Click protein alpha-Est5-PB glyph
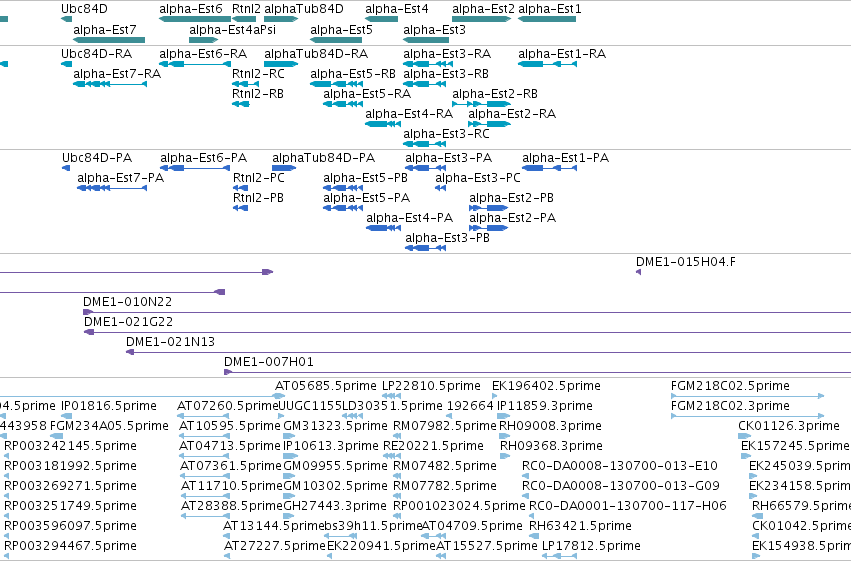 pos(343,188)
